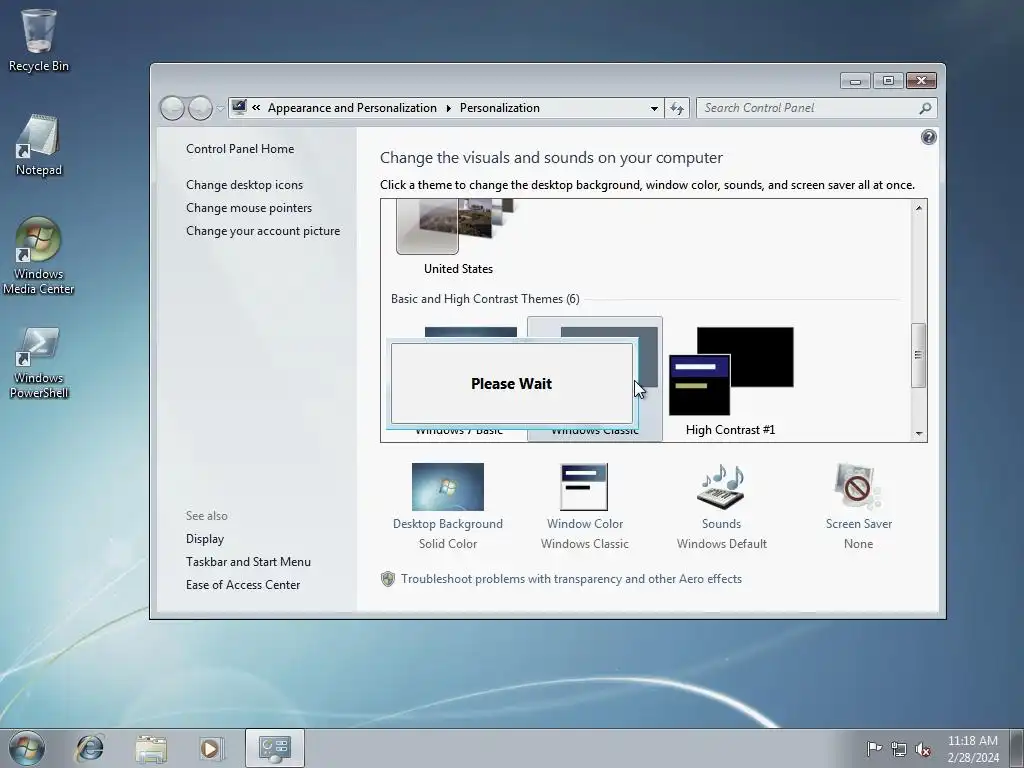Click the network tray icon

click(899, 748)
